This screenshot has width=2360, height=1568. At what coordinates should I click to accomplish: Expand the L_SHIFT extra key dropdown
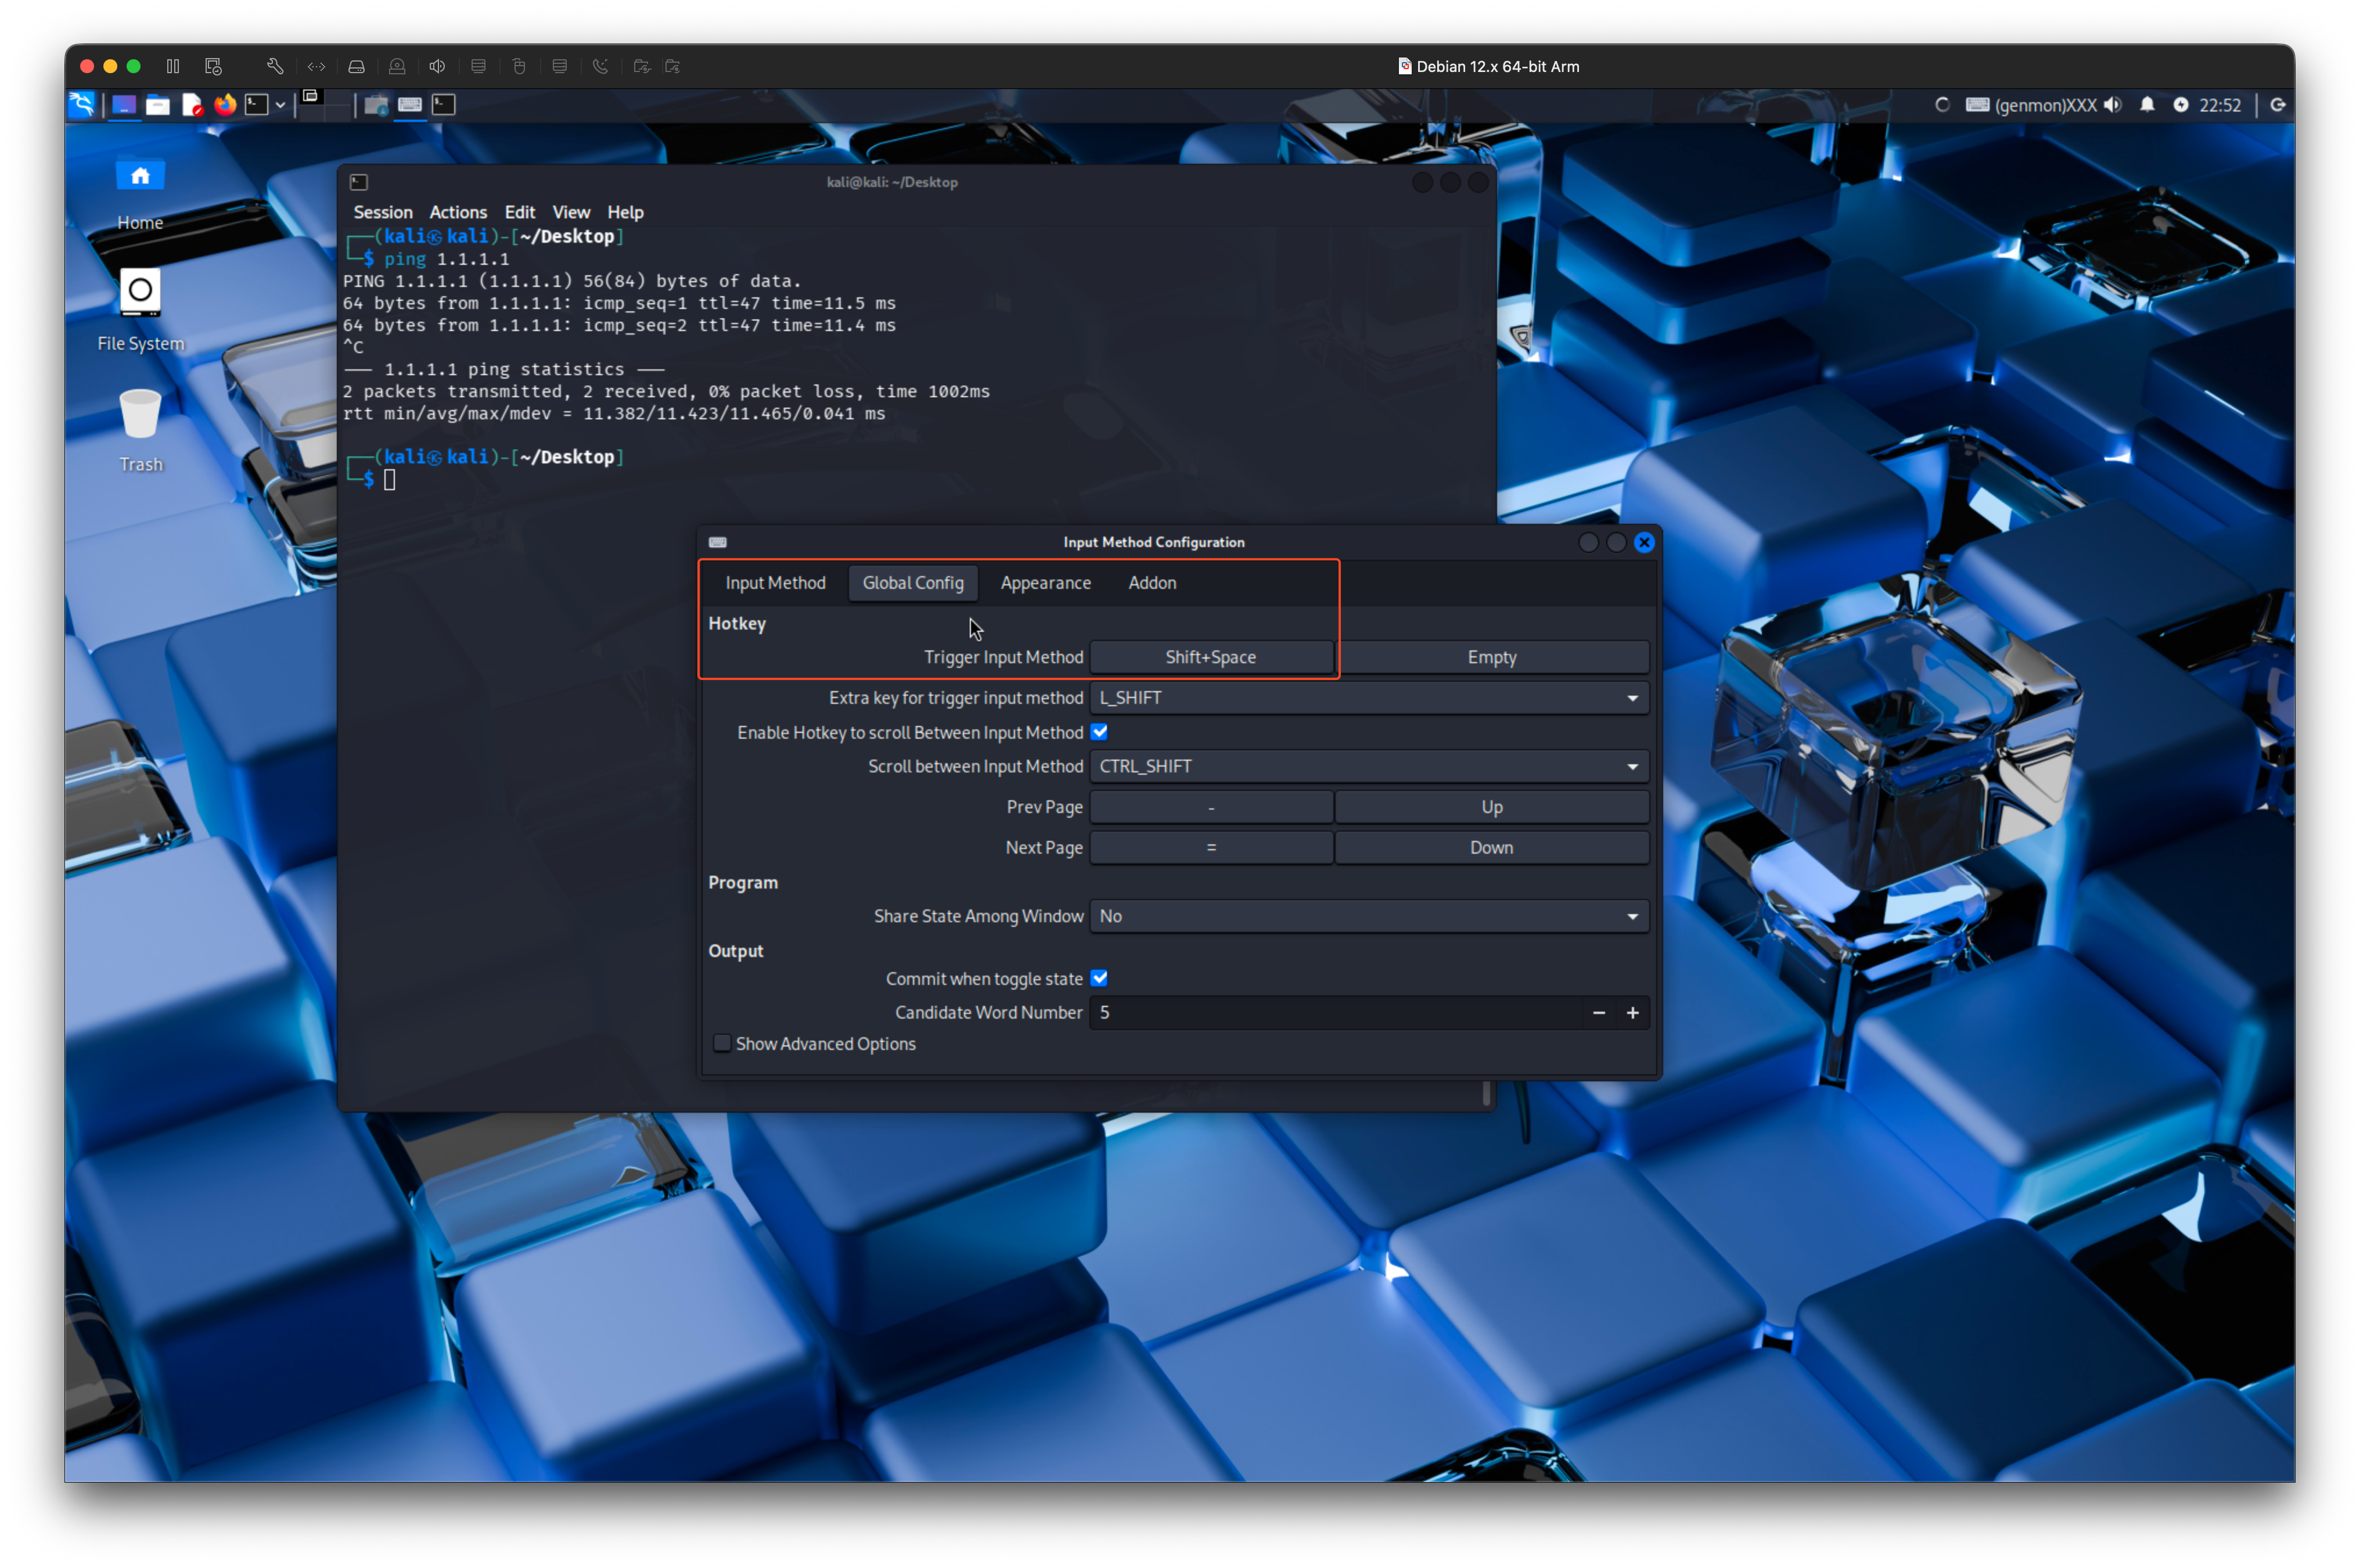click(x=1368, y=698)
